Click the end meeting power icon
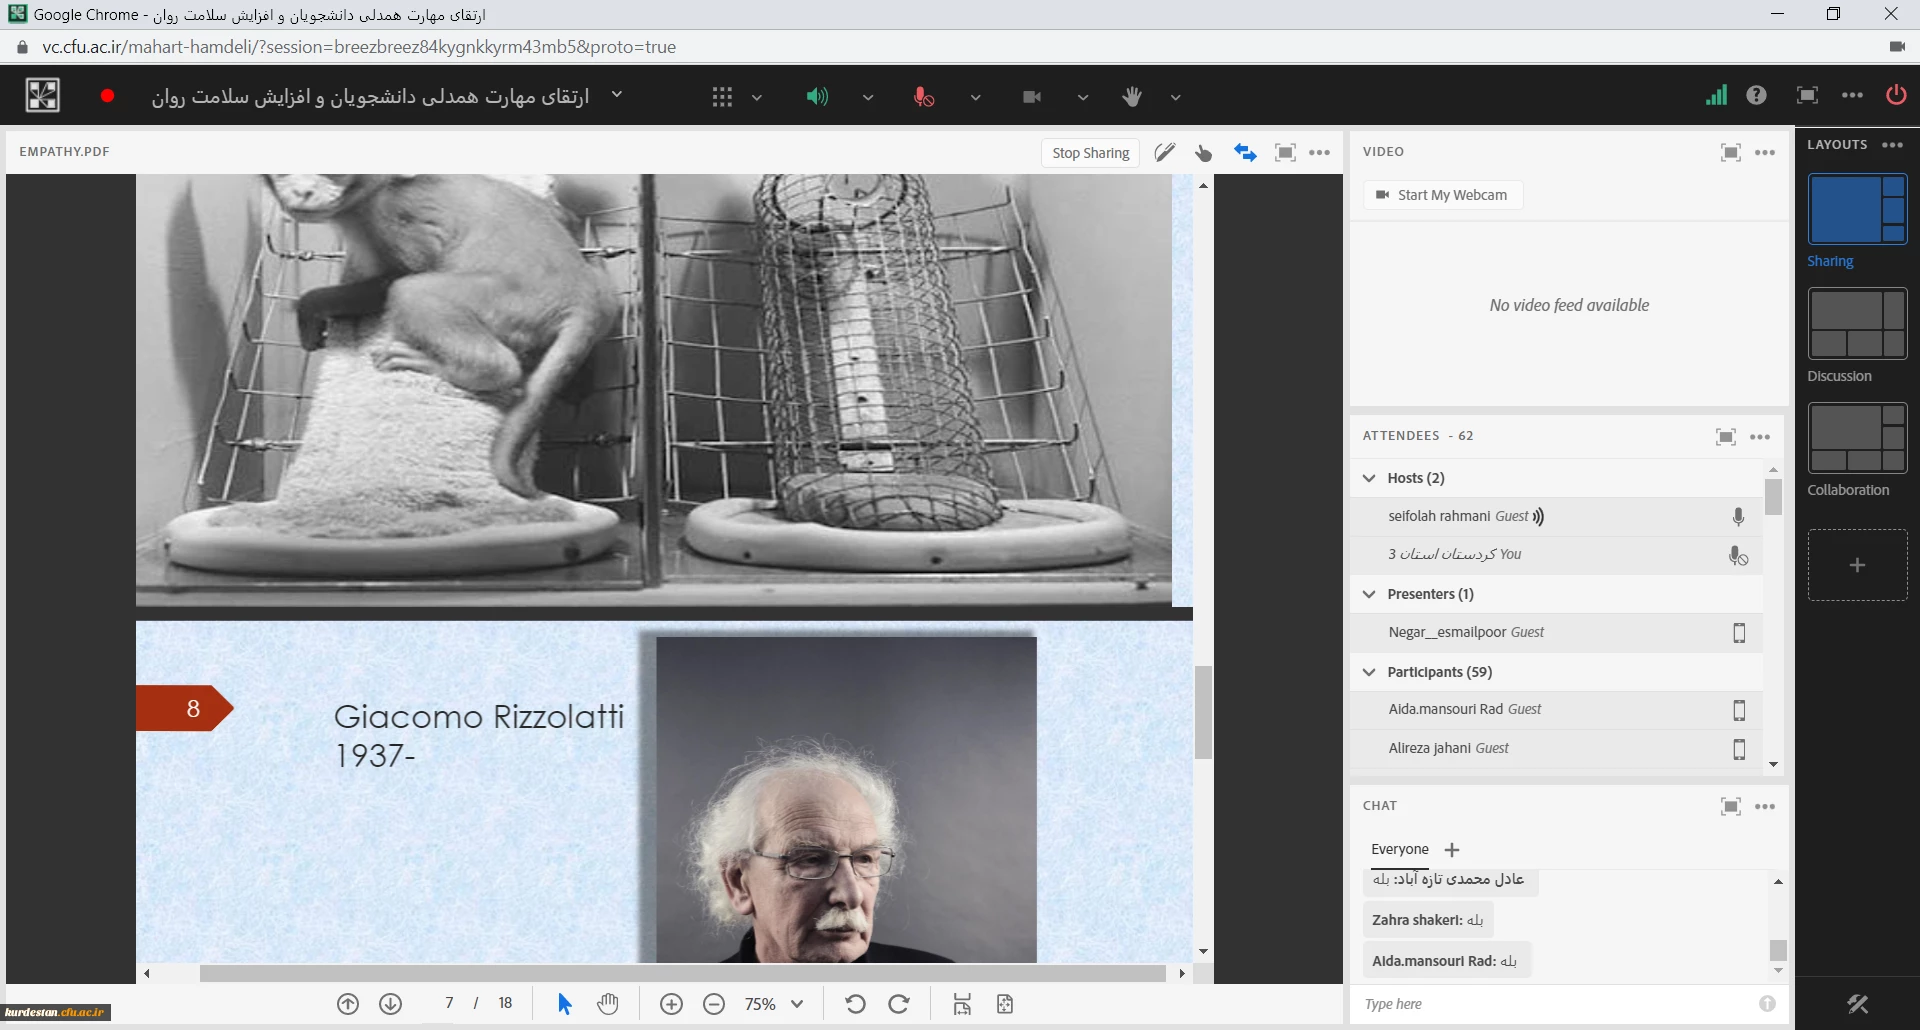Image resolution: width=1920 pixels, height=1030 pixels. (1895, 96)
